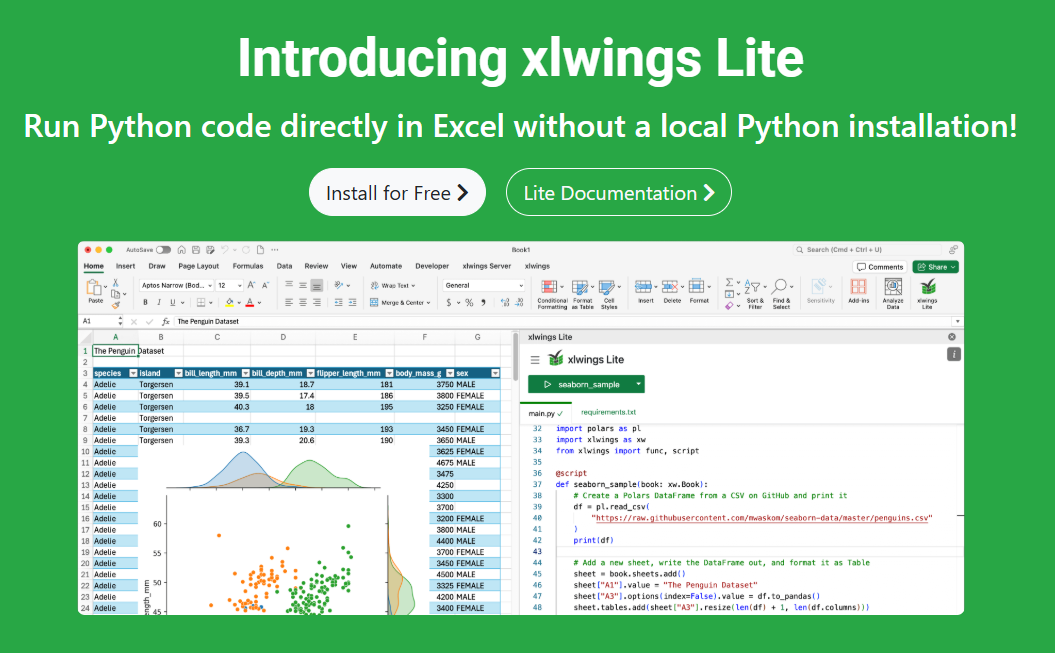This screenshot has width=1055, height=653.
Task: Click the Format Painter brush icon
Action: pyautogui.click(x=116, y=305)
